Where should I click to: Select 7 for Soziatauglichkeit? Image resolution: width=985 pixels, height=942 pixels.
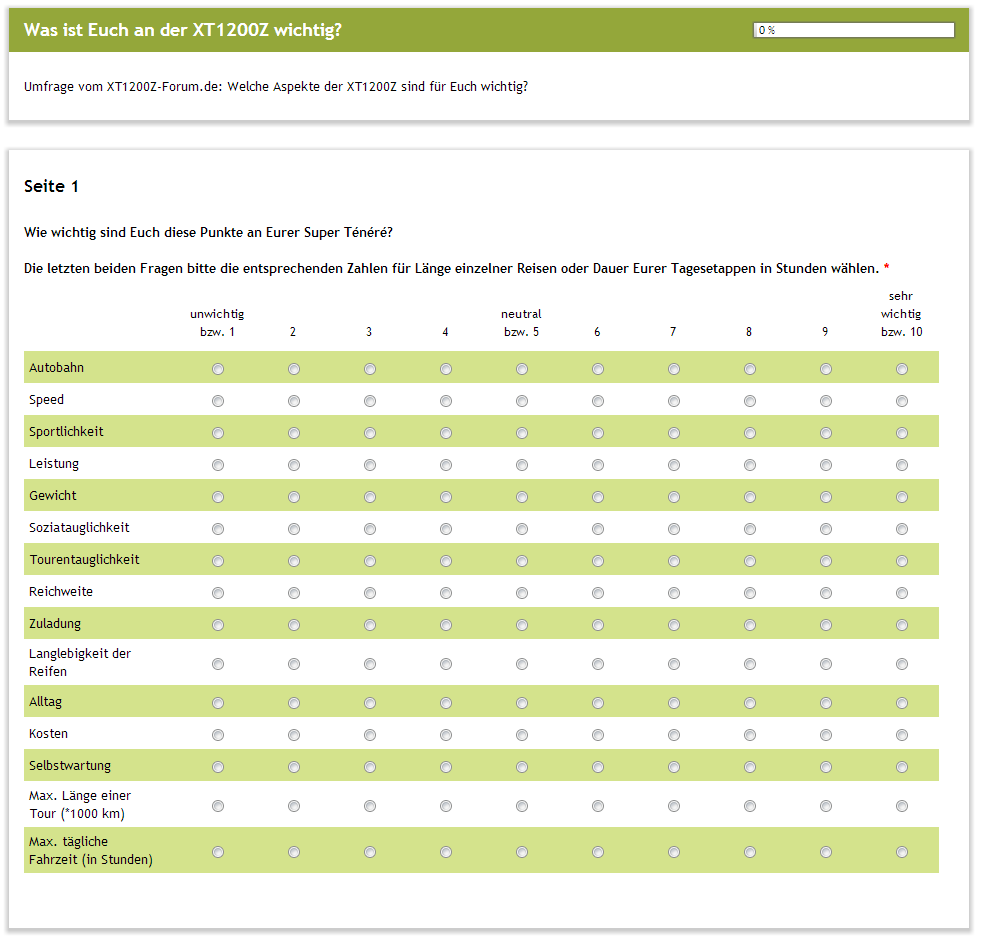tap(674, 529)
